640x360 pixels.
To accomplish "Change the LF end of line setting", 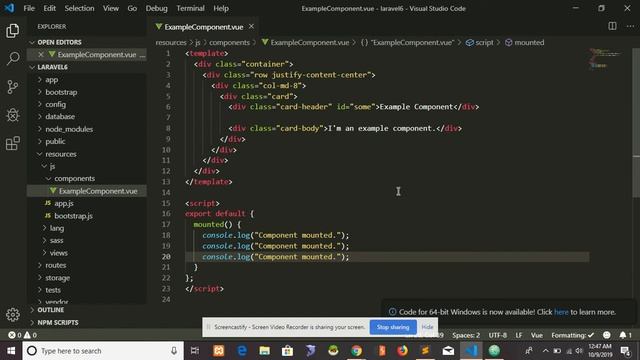I will pyautogui.click(x=518, y=335).
